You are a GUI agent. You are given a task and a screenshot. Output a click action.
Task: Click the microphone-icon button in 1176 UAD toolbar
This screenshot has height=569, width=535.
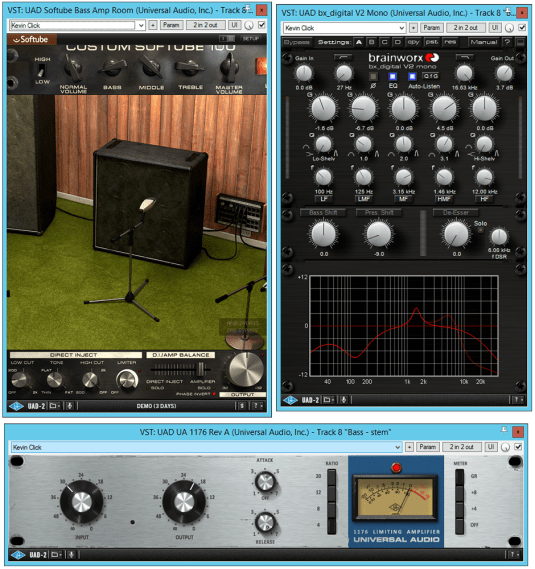coord(72,555)
